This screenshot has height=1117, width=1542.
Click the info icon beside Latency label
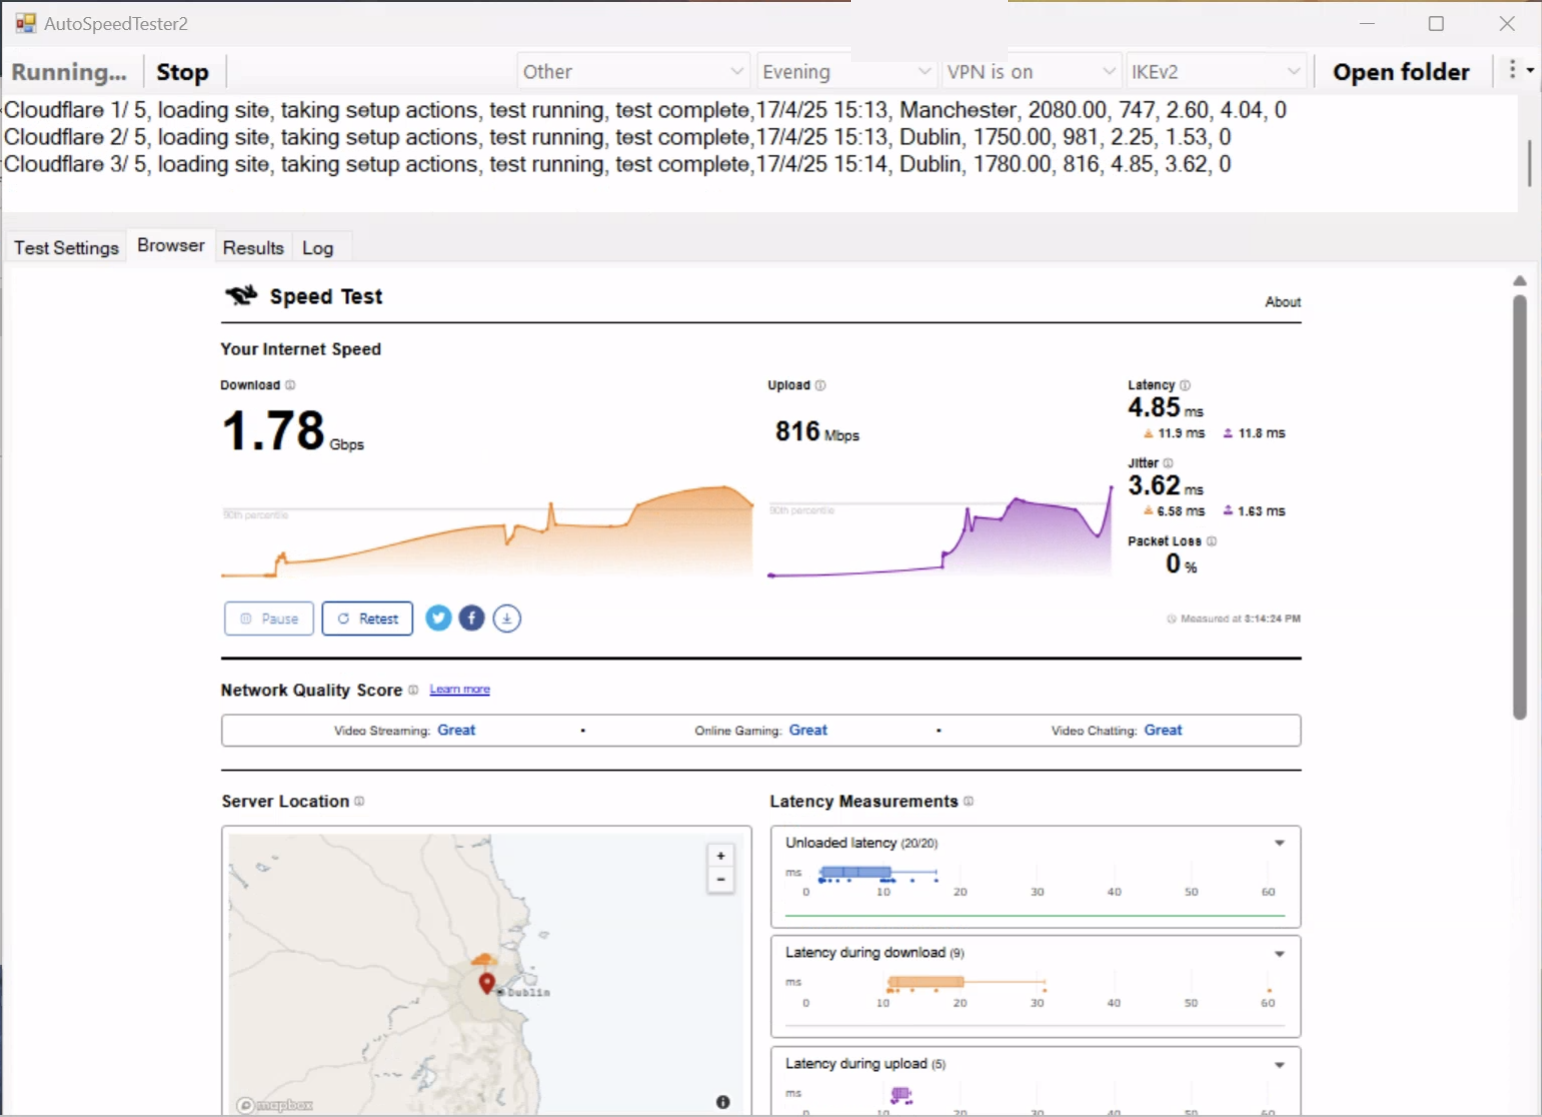point(1185,385)
